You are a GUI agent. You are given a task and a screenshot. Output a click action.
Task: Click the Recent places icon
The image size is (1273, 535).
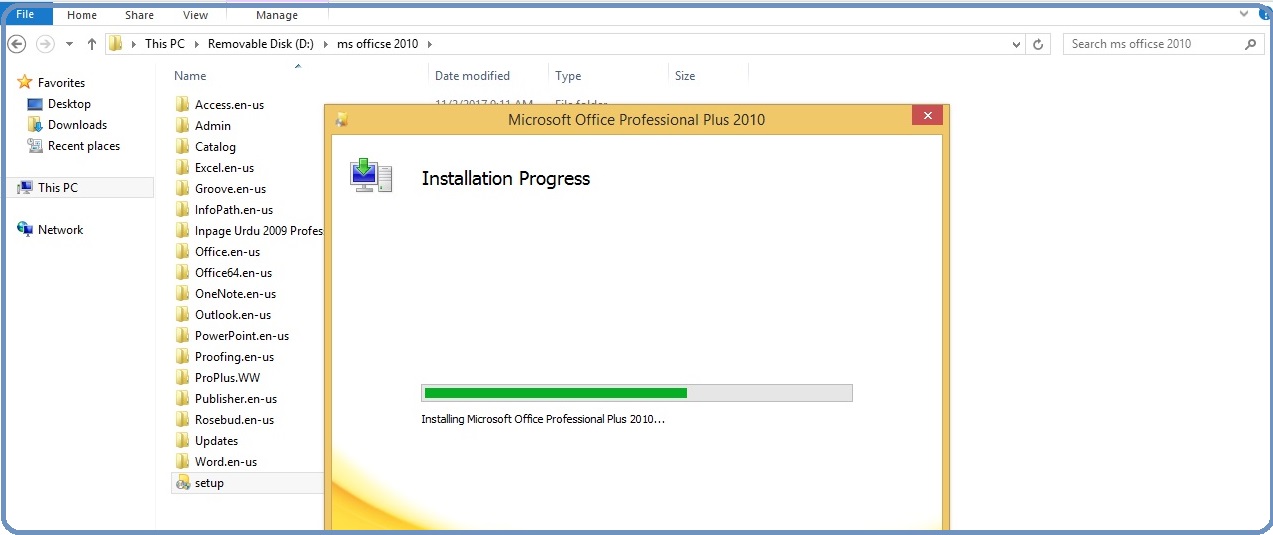pyautogui.click(x=35, y=146)
